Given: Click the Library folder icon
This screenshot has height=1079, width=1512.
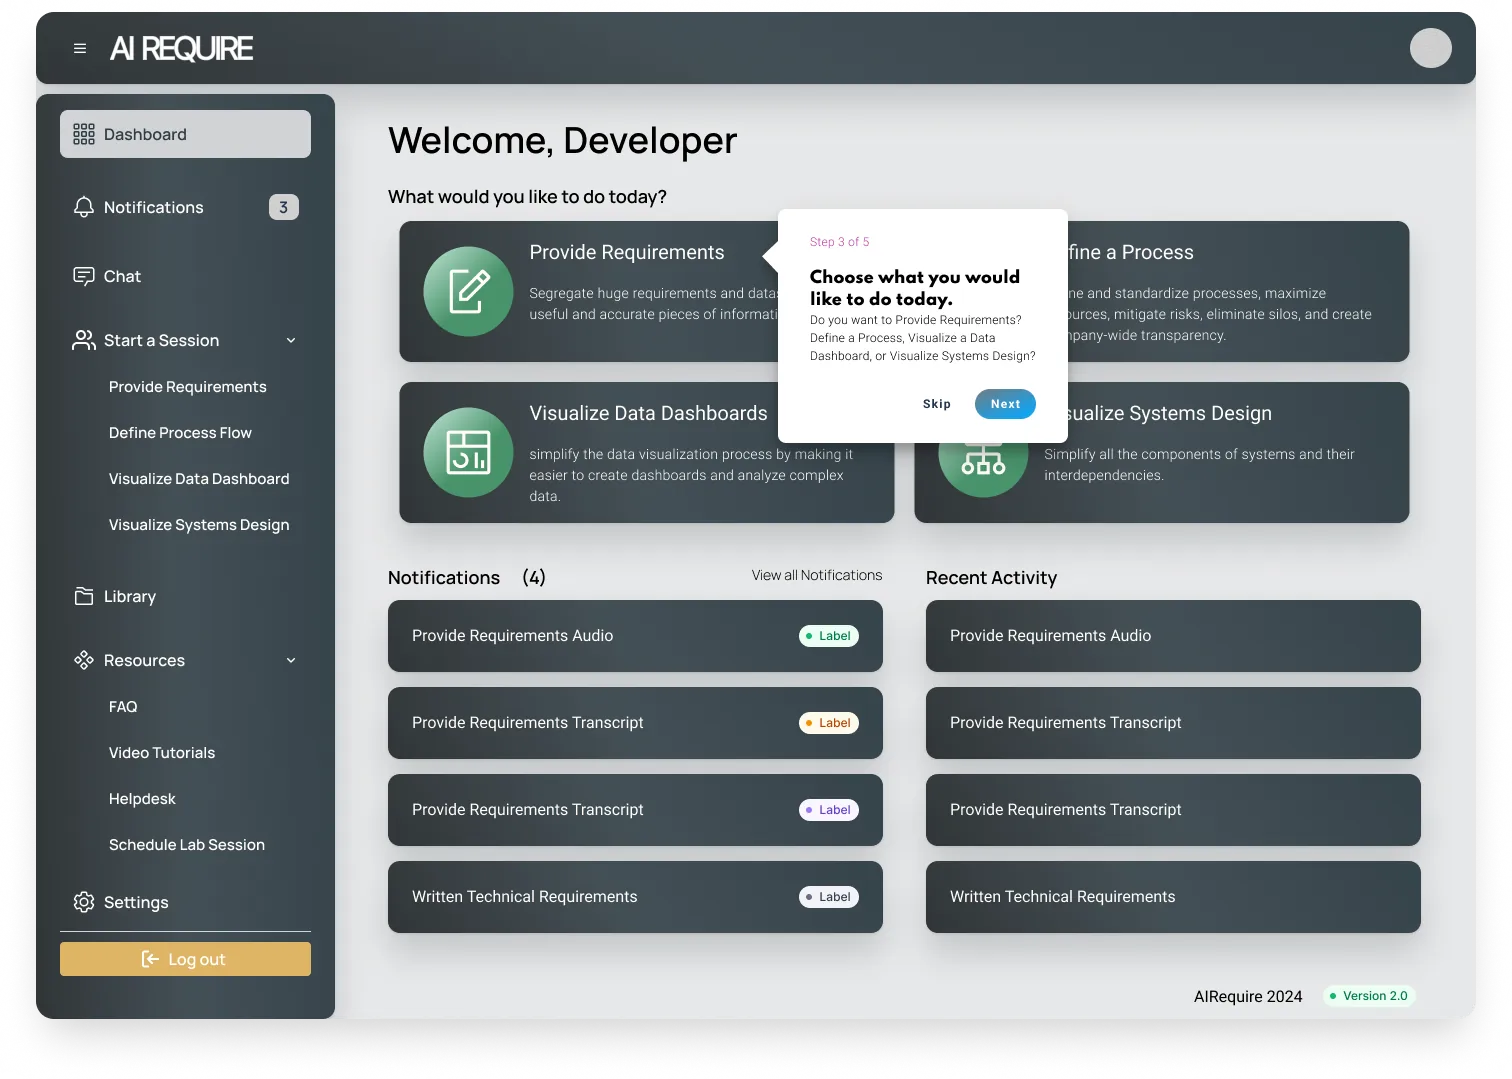Looking at the screenshot, I should click(x=84, y=596).
